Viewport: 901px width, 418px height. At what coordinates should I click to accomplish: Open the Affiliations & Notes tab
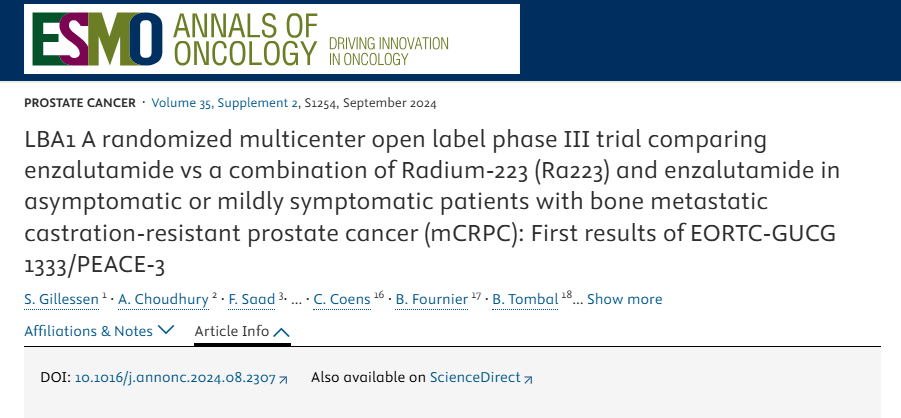coord(88,331)
